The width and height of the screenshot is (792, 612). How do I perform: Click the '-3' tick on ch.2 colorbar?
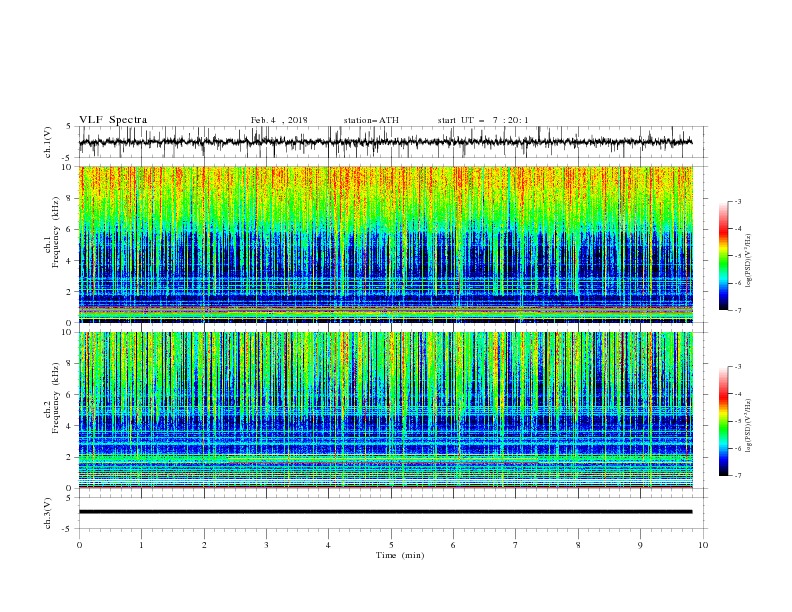[737, 367]
